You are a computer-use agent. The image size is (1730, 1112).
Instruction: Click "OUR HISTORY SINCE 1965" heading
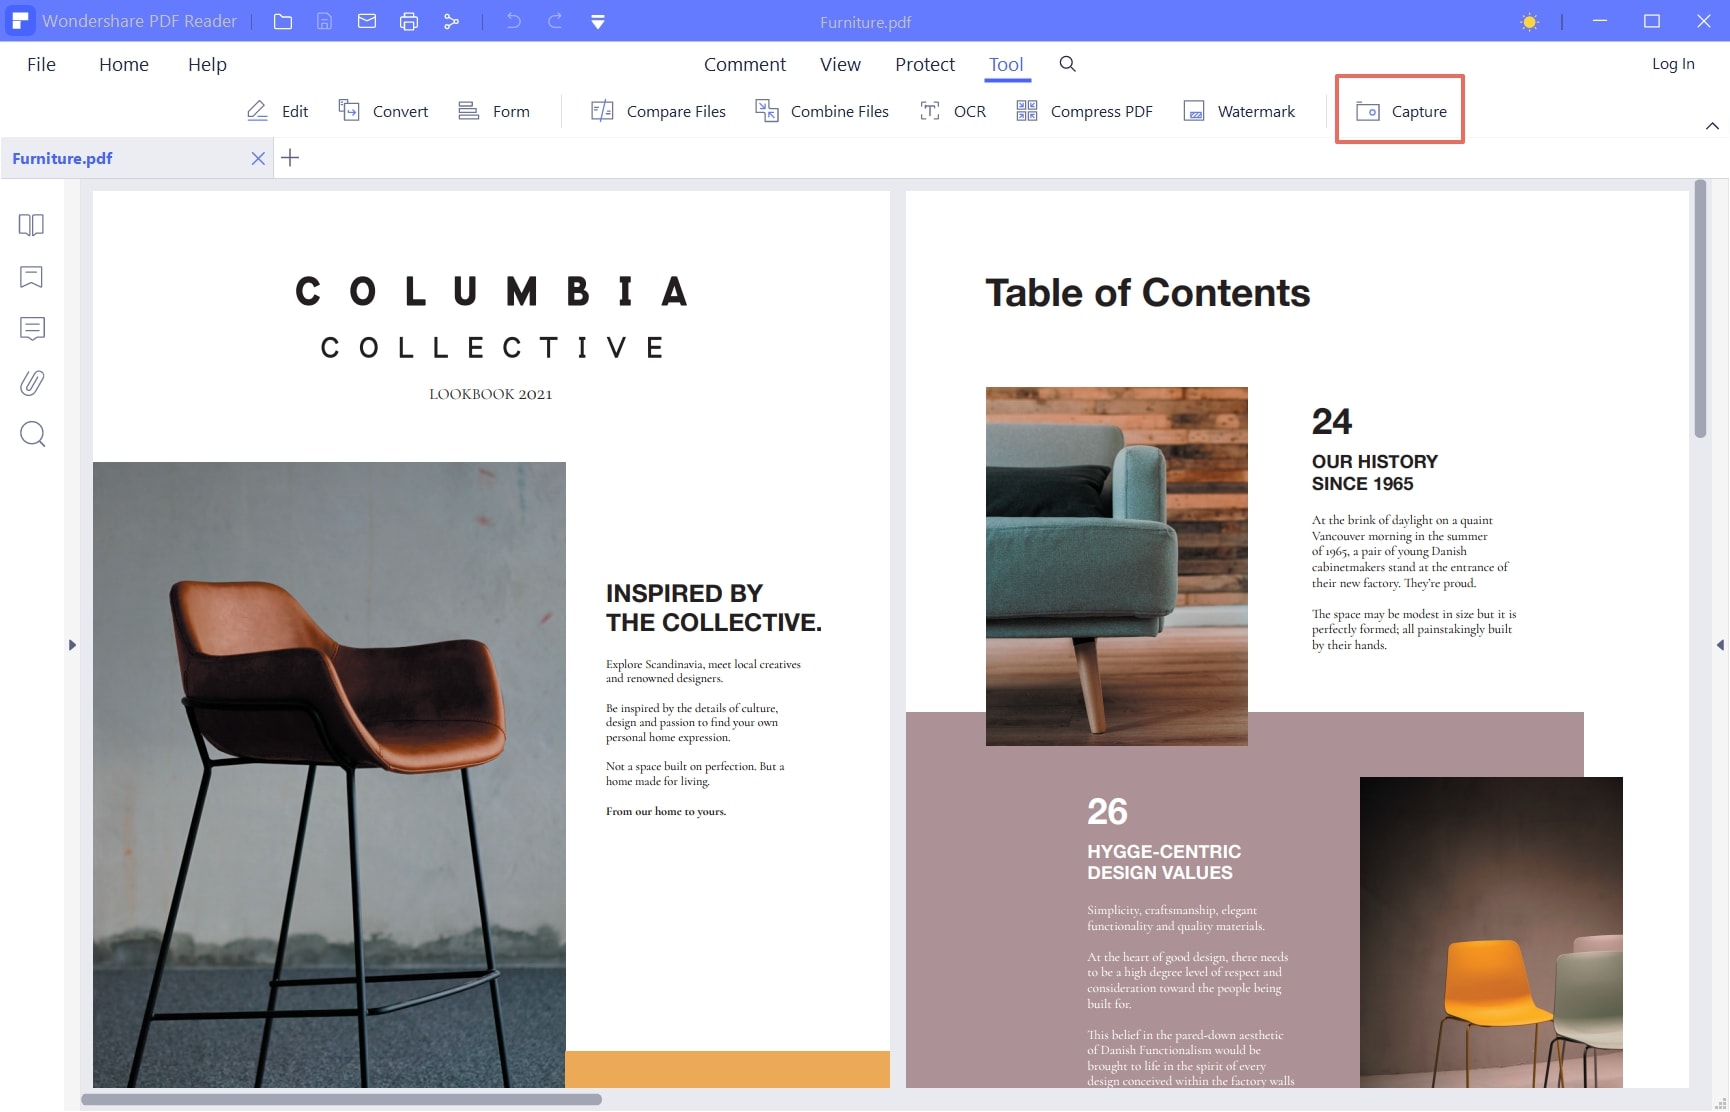click(1374, 473)
